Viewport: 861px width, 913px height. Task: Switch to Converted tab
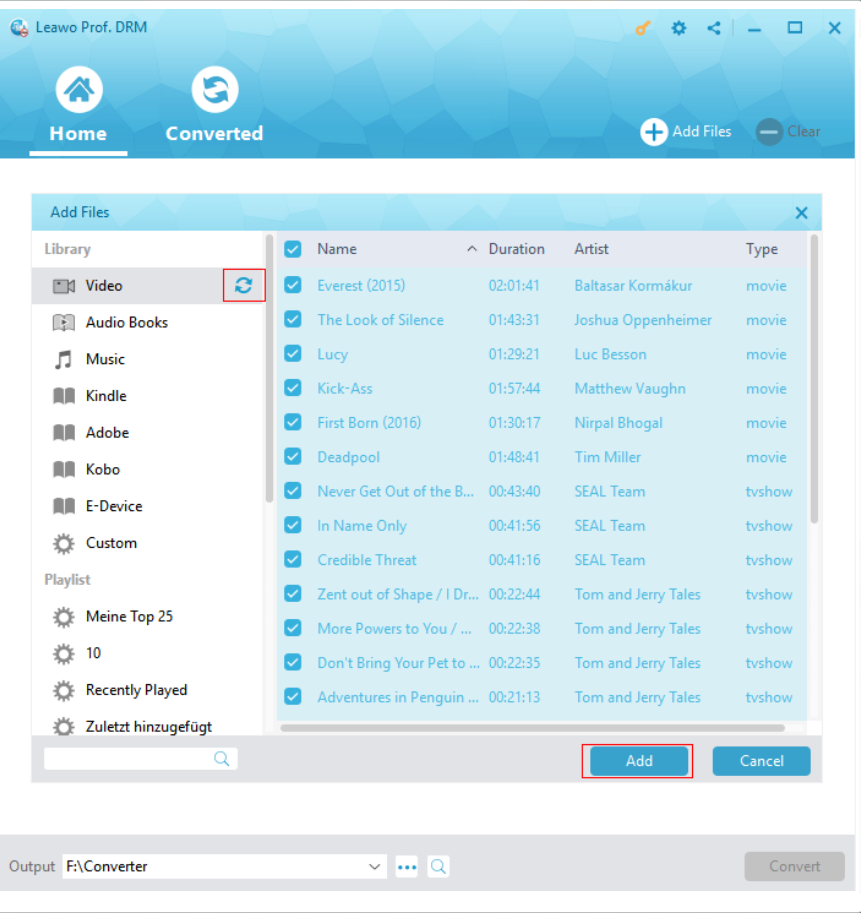[214, 105]
